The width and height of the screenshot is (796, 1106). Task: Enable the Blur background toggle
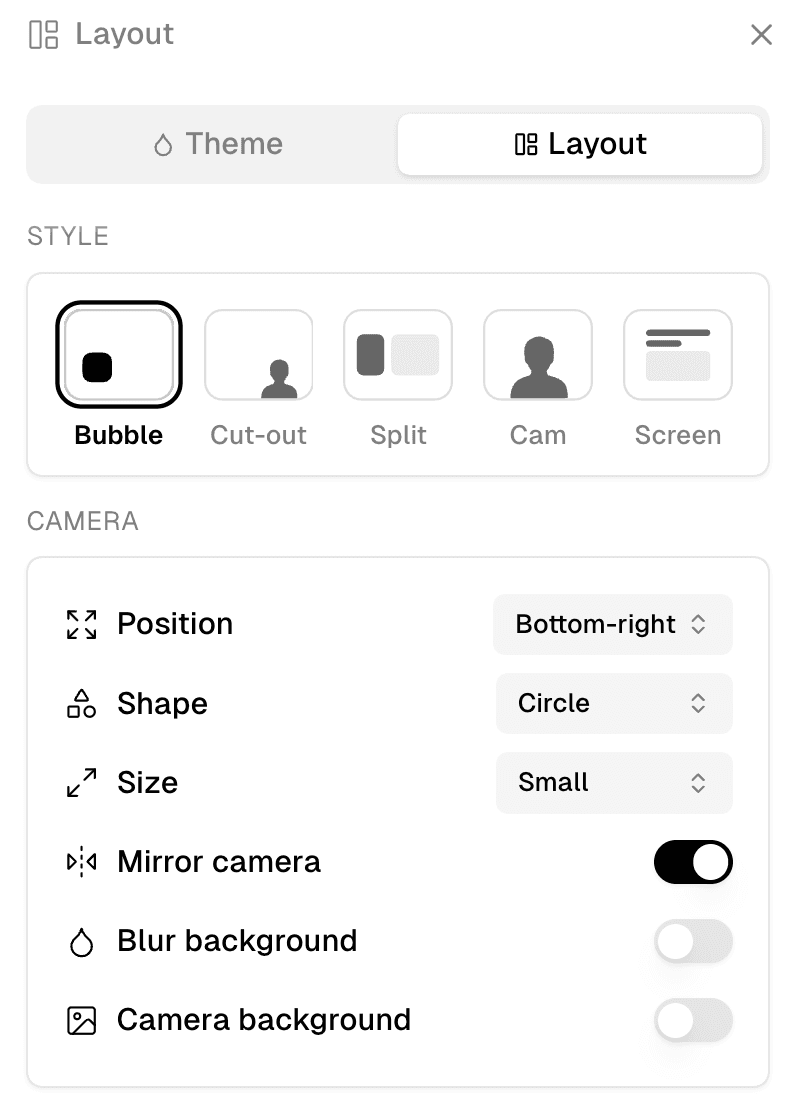click(693, 941)
